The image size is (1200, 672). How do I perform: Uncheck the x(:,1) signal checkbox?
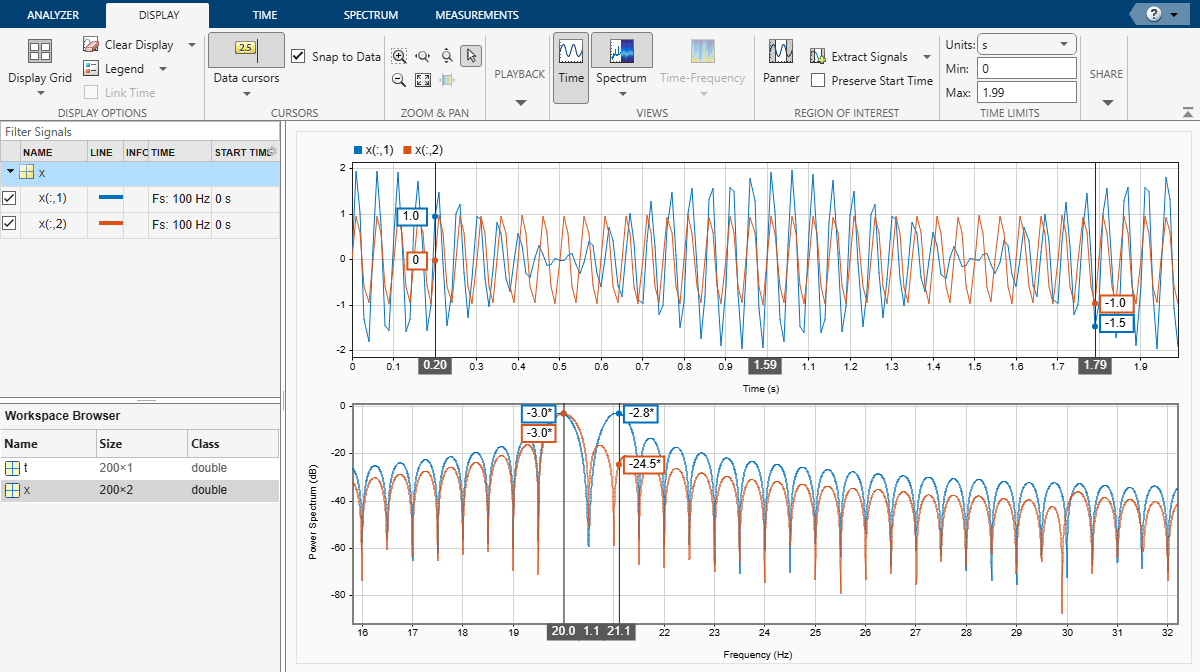click(10, 198)
